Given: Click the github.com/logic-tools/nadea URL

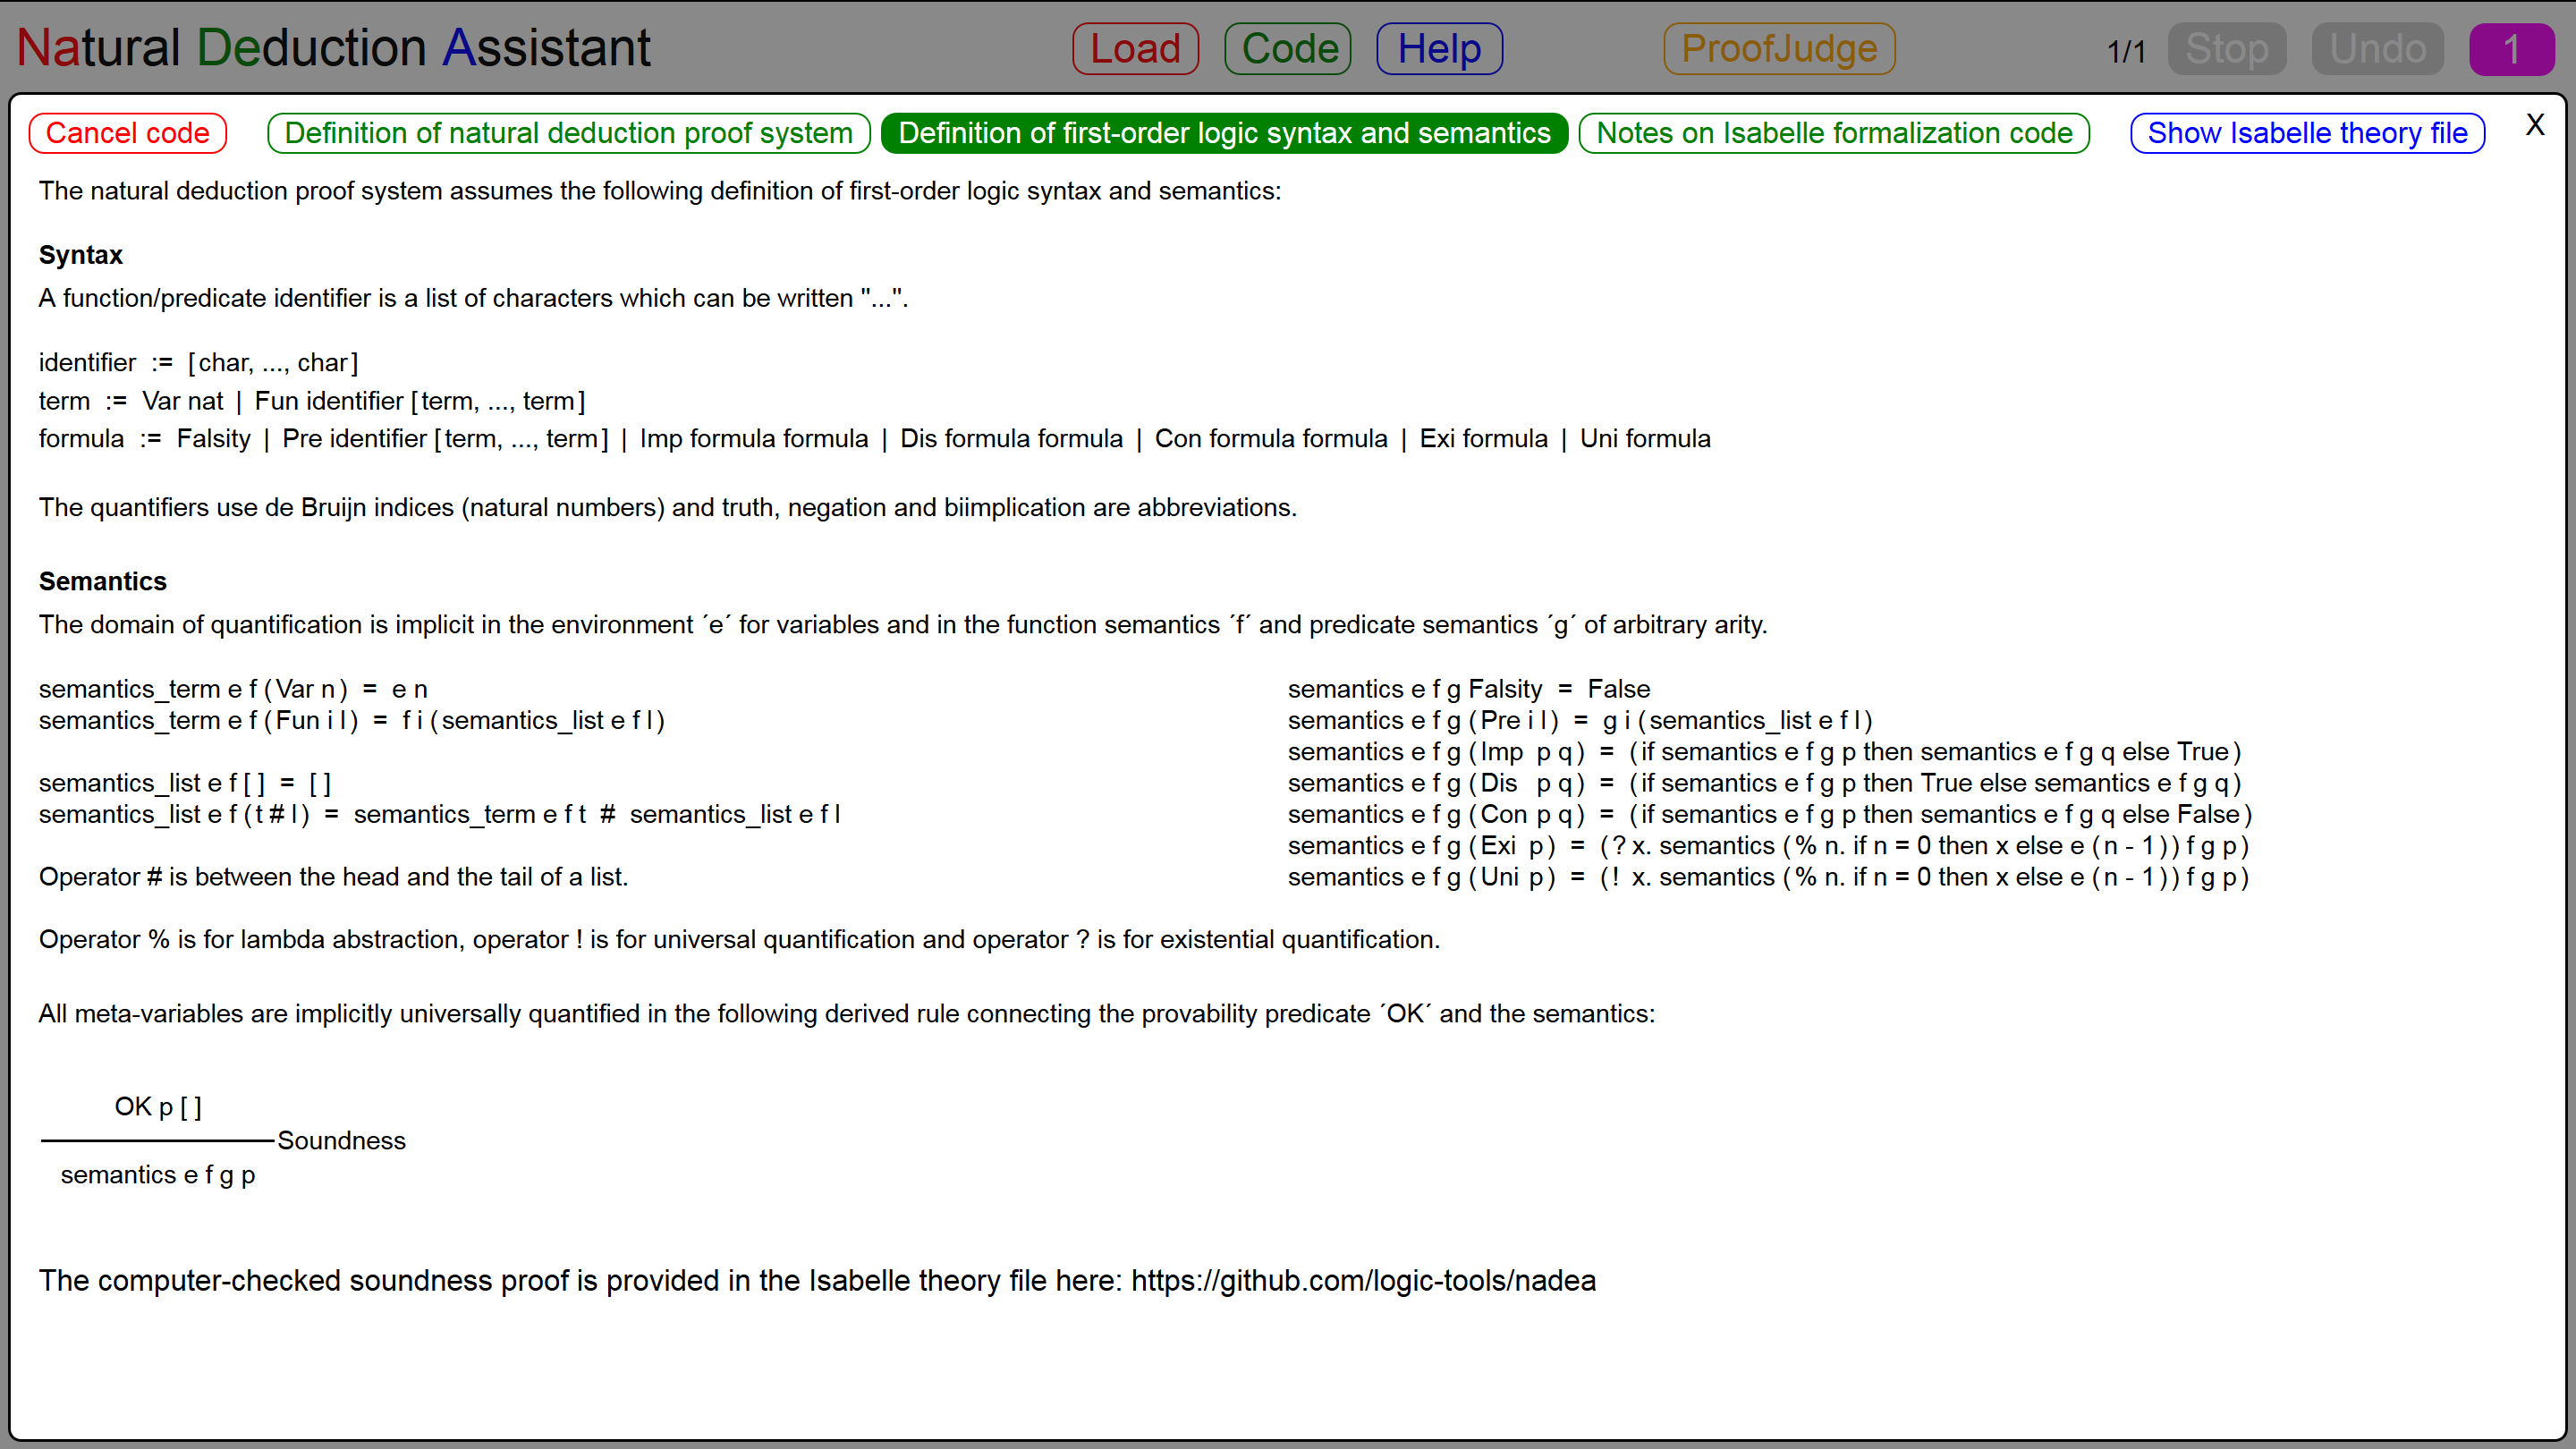Looking at the screenshot, I should pyautogui.click(x=1363, y=1281).
